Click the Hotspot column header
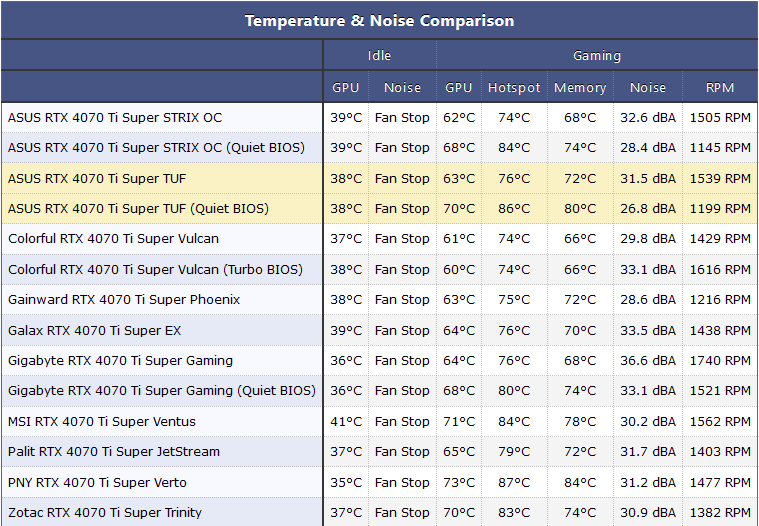 pos(514,87)
